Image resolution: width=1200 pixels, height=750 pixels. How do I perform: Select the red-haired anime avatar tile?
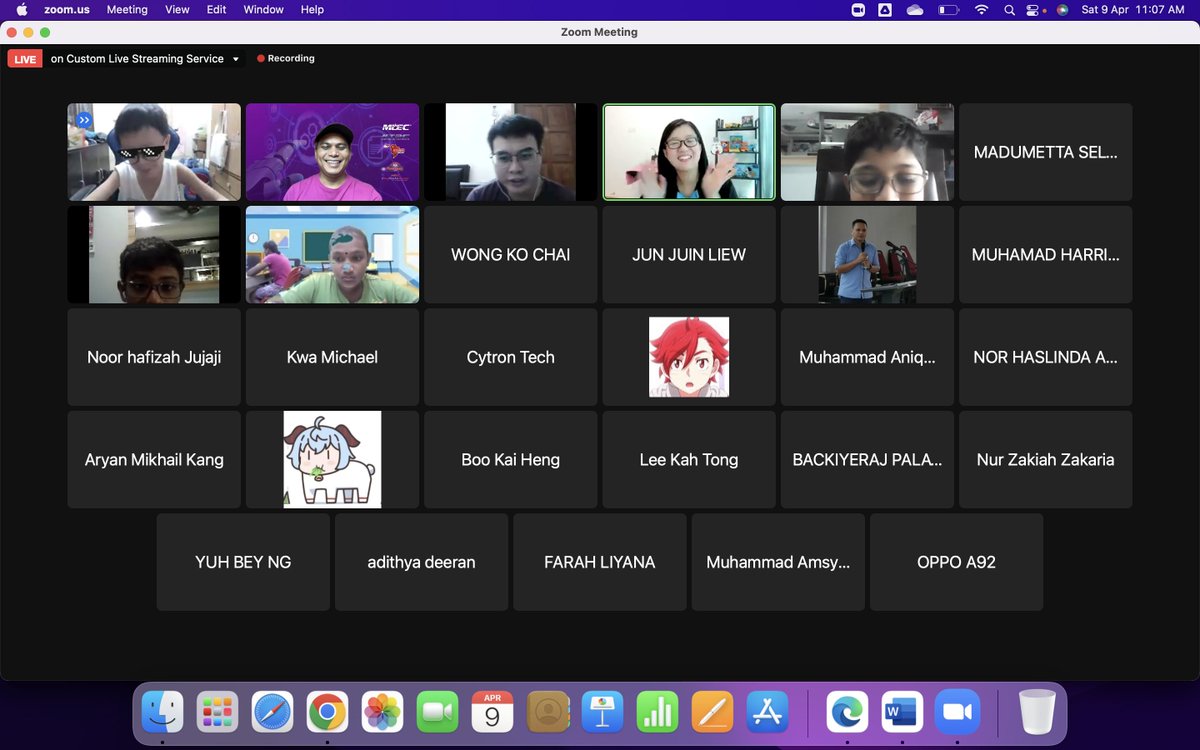pos(689,357)
